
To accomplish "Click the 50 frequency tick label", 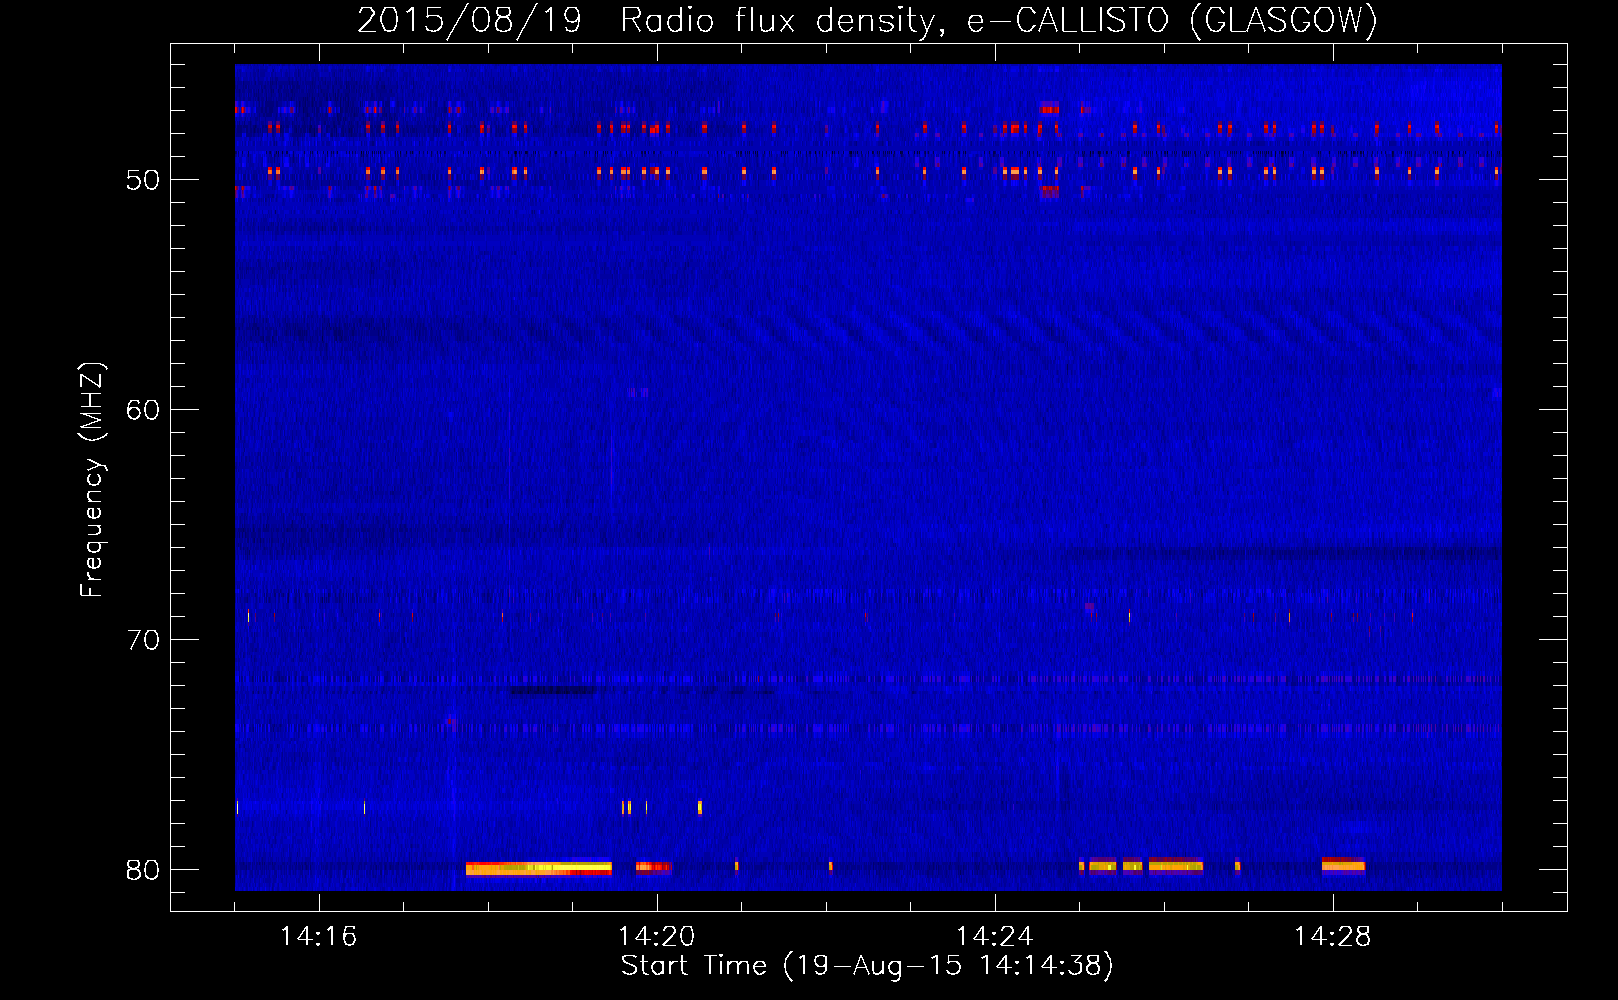I will click(x=143, y=180).
